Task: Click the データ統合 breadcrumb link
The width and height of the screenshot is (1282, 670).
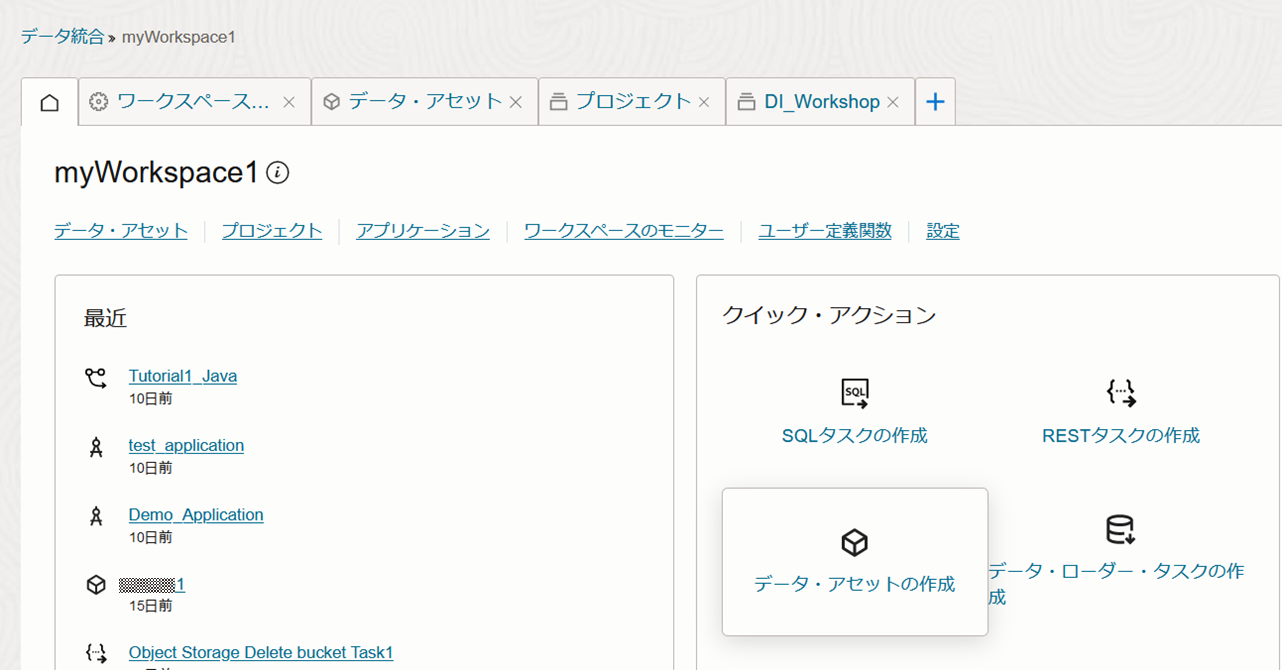Action: [62, 37]
